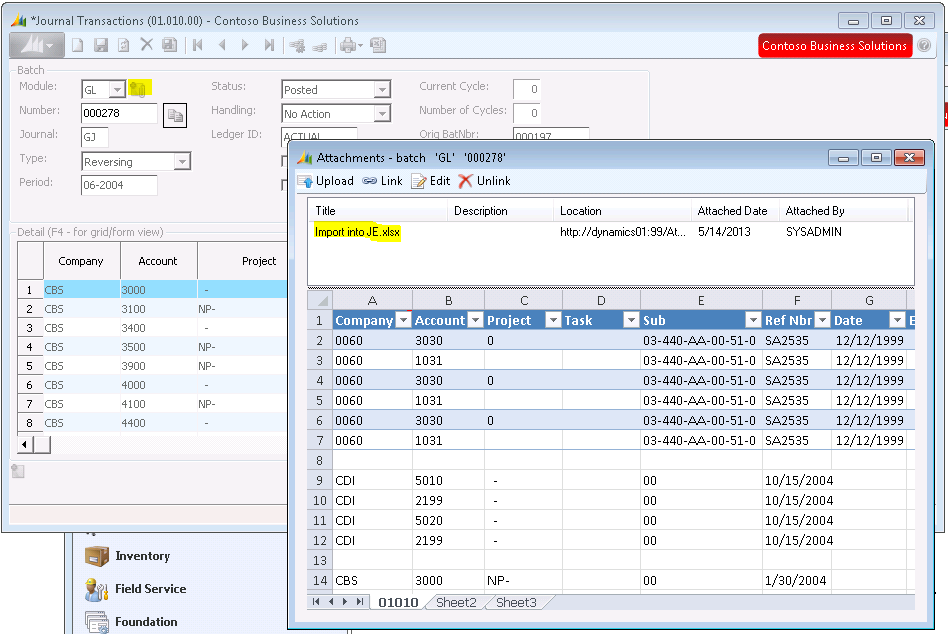Click next sheet tab navigation arrow

[x=345, y=601]
